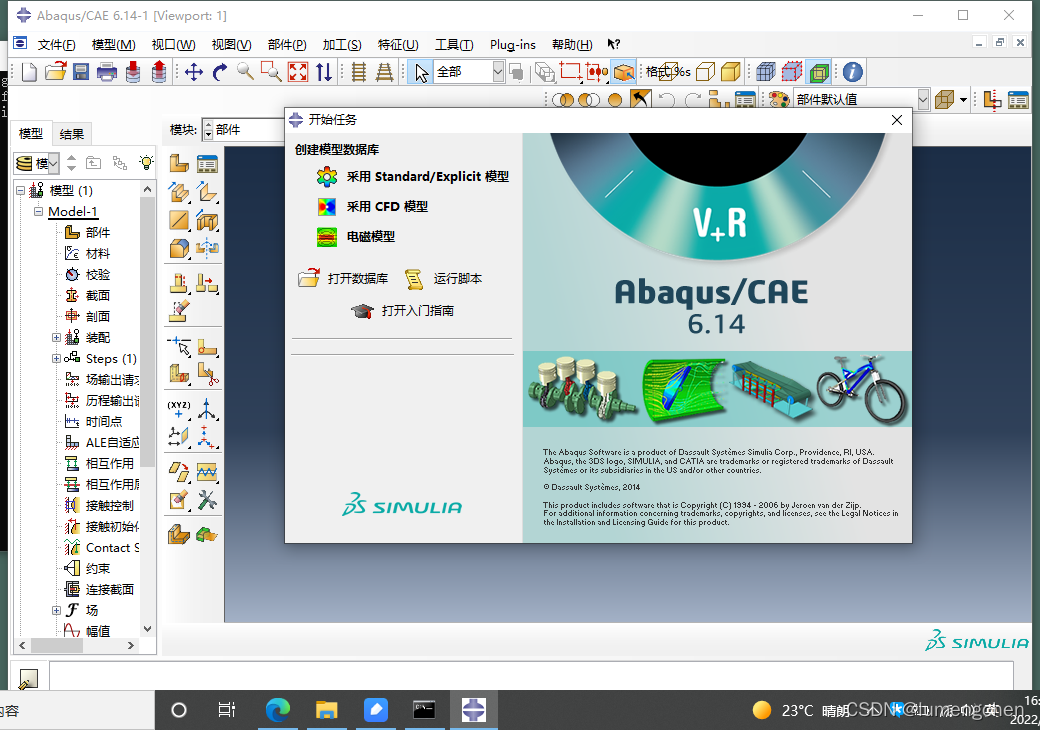Open Microsoft Edge from the taskbar
The width and height of the screenshot is (1040, 730).
(x=277, y=710)
